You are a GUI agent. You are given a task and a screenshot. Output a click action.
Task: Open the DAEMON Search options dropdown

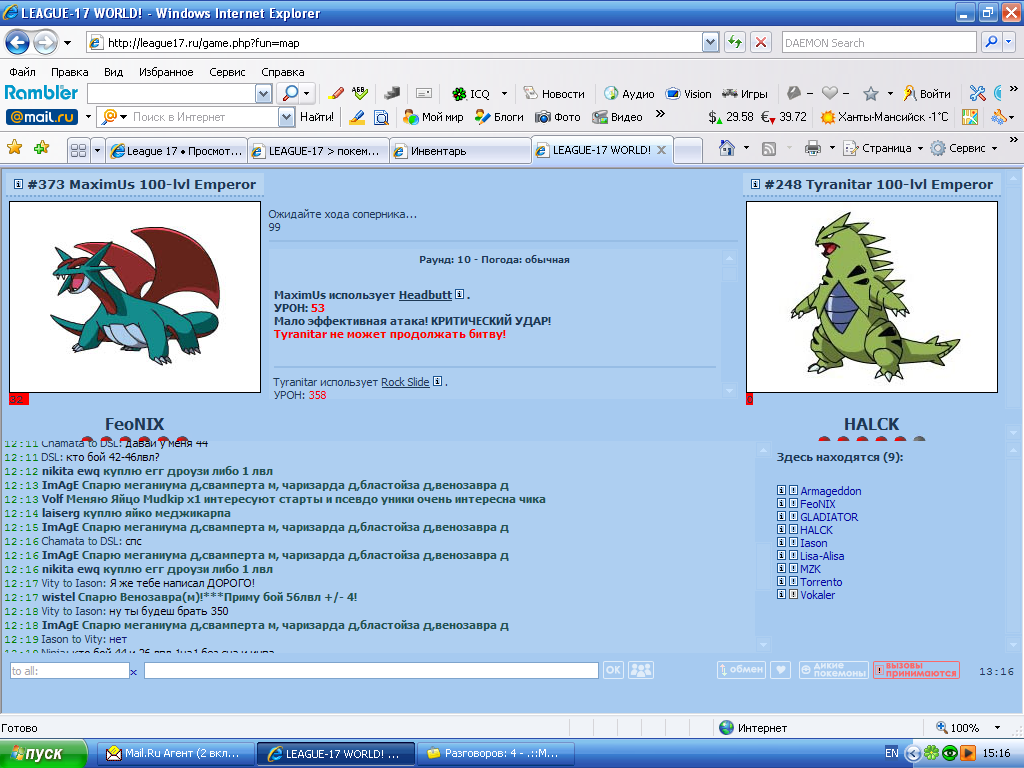pos(1009,42)
